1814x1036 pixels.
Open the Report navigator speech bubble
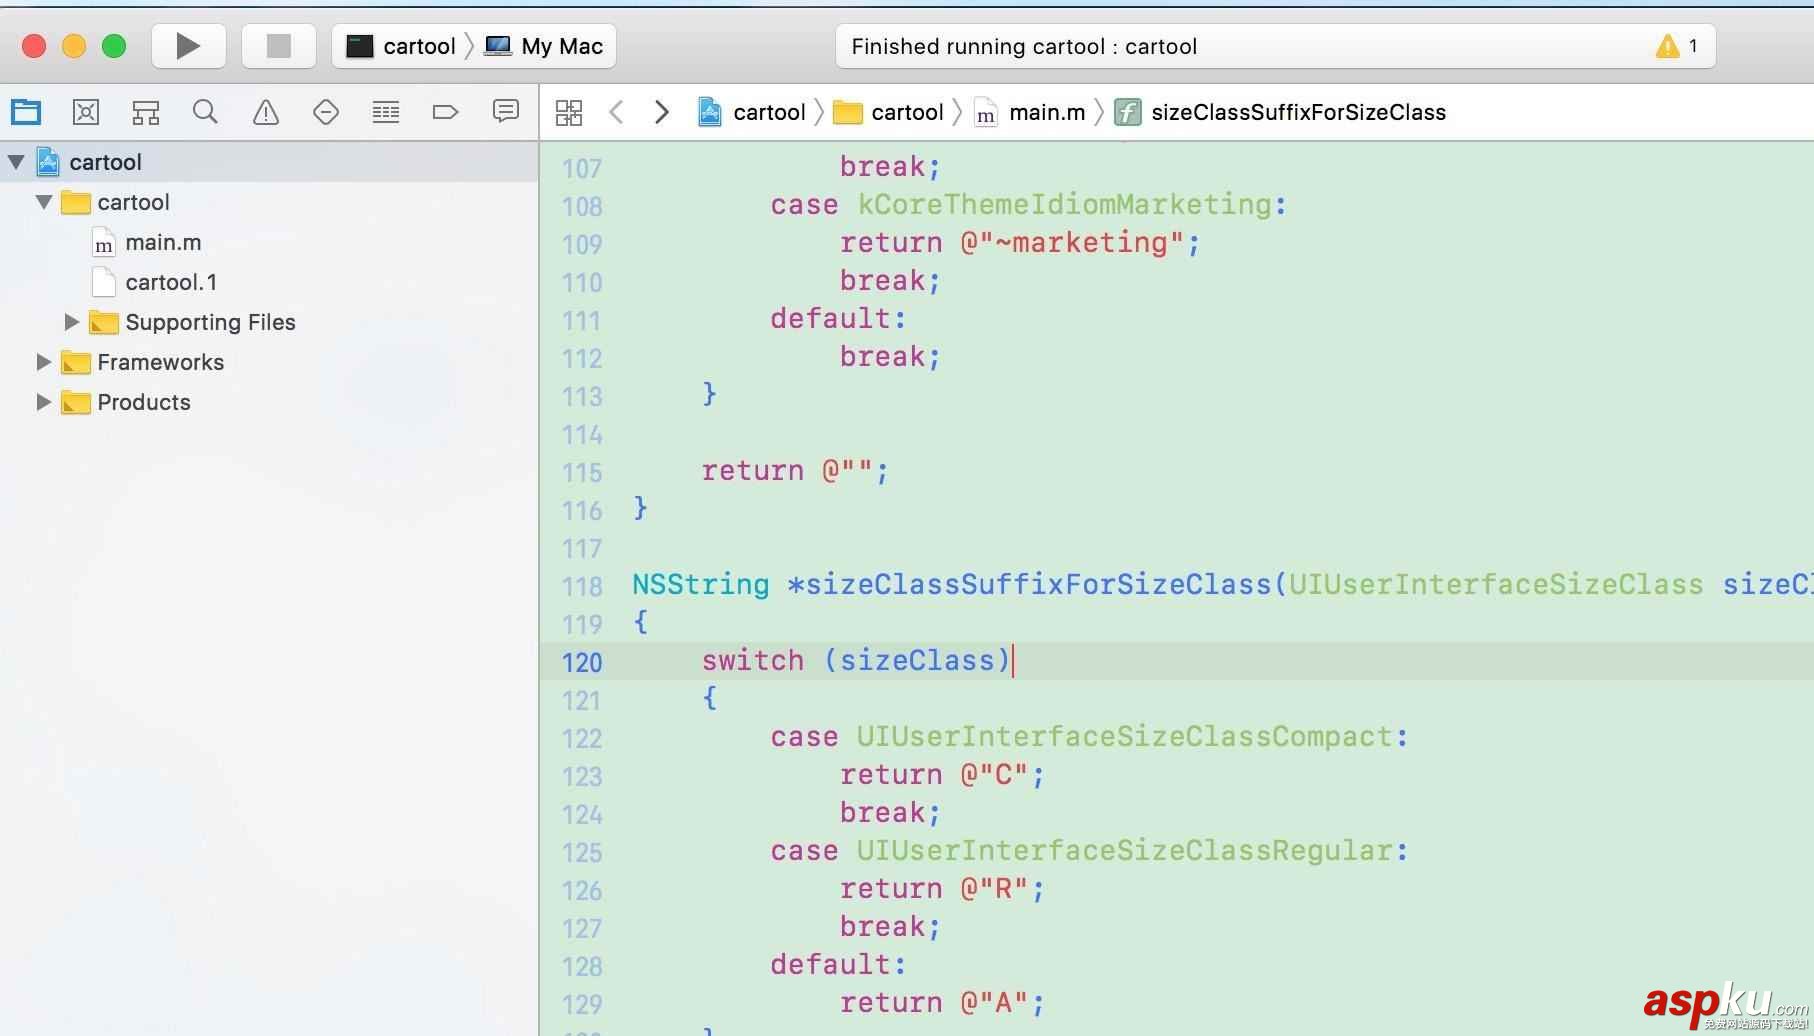point(506,111)
